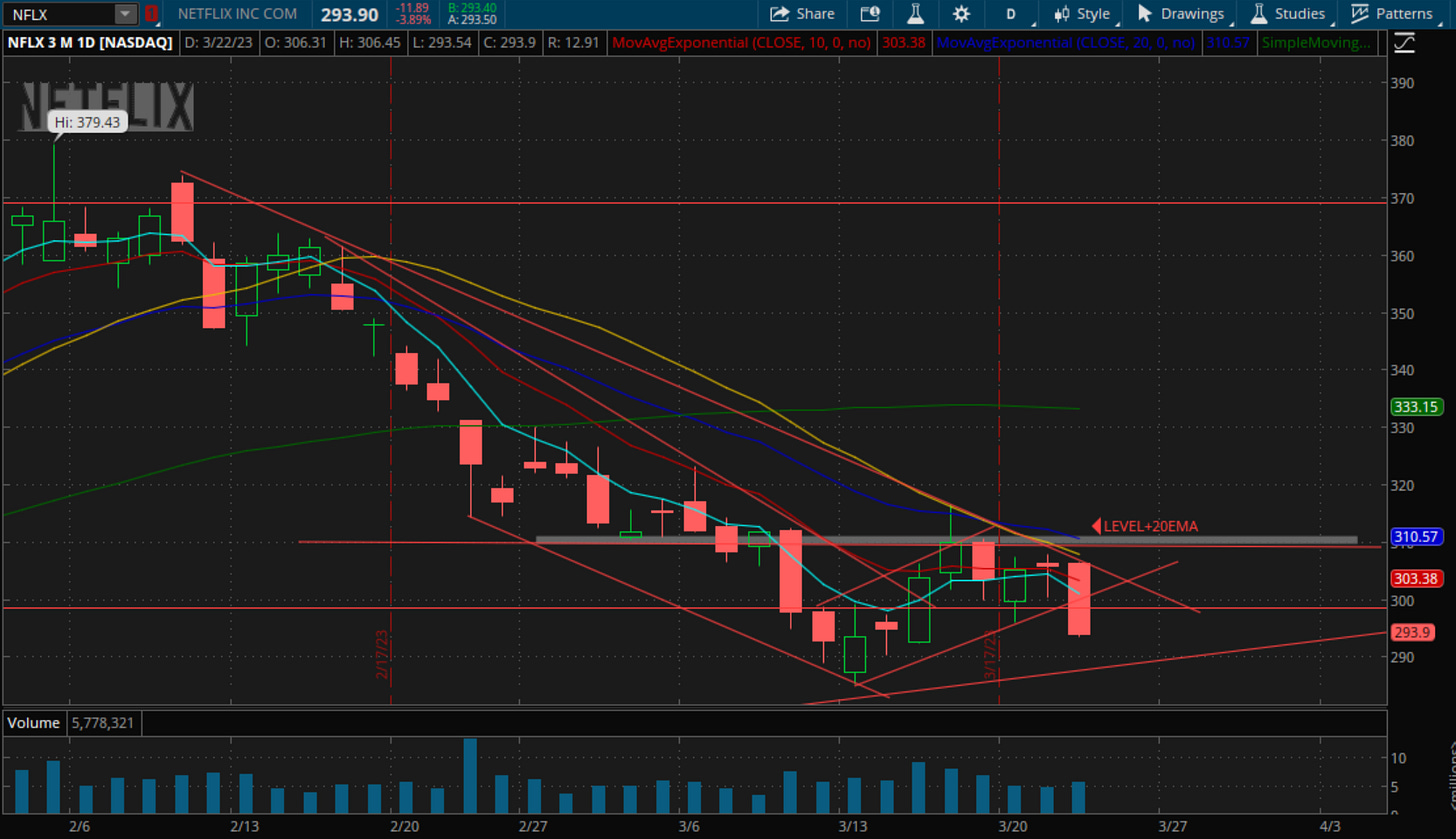
Task: Click the 293.9 last price axis tag
Action: click(1412, 632)
